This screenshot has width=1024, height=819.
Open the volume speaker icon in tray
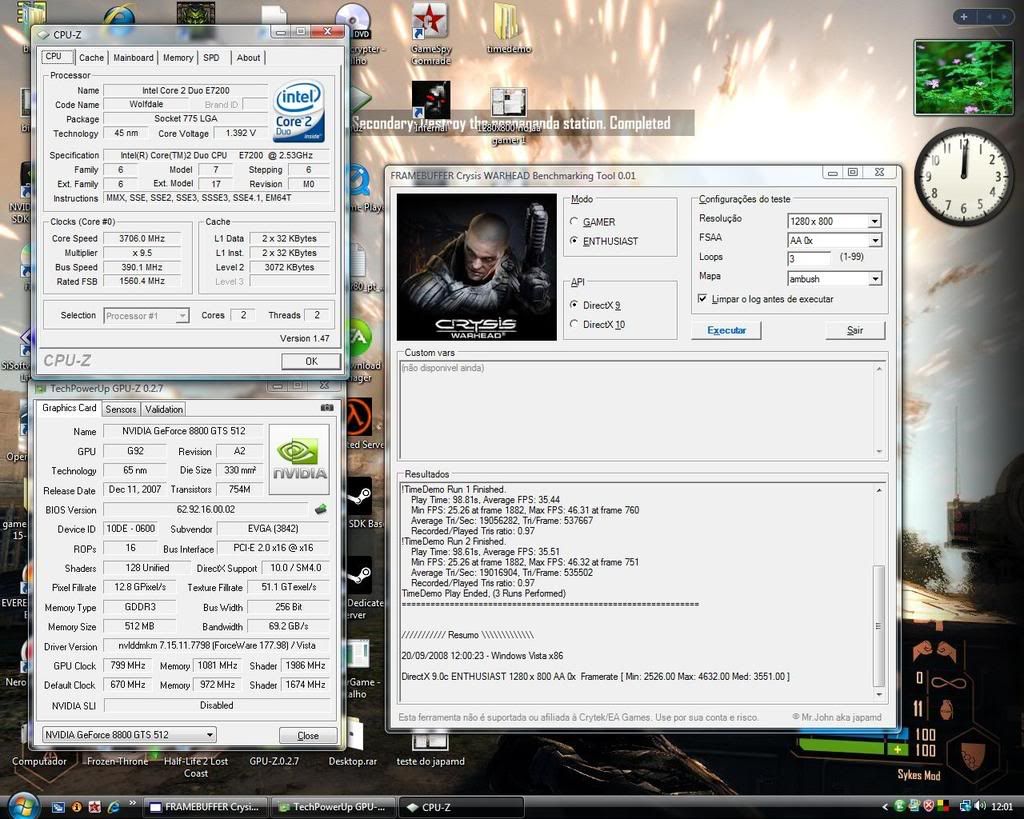(x=981, y=806)
